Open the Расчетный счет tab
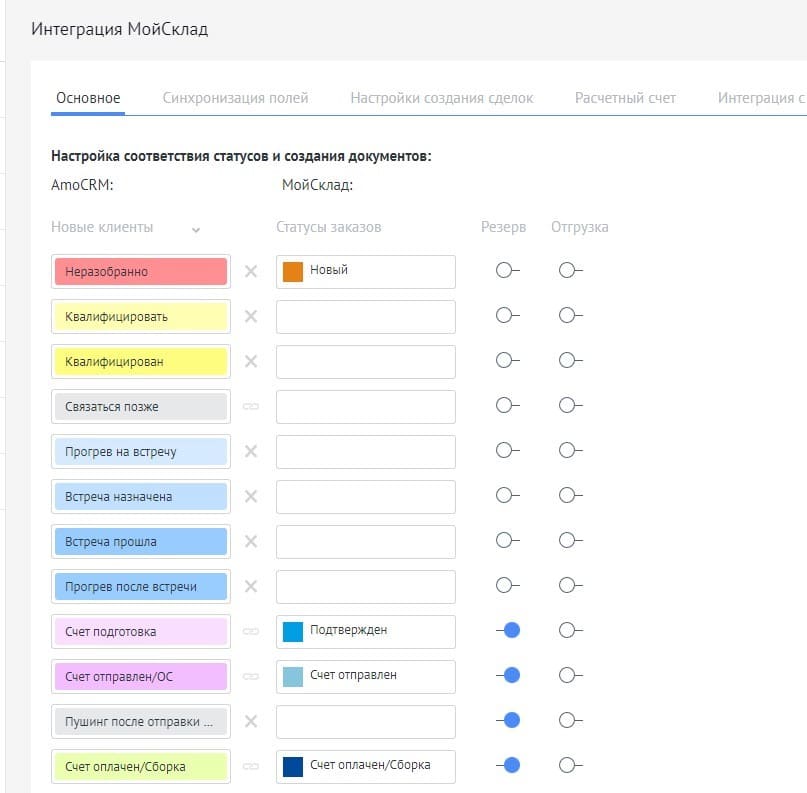The height and width of the screenshot is (793, 807). (625, 98)
